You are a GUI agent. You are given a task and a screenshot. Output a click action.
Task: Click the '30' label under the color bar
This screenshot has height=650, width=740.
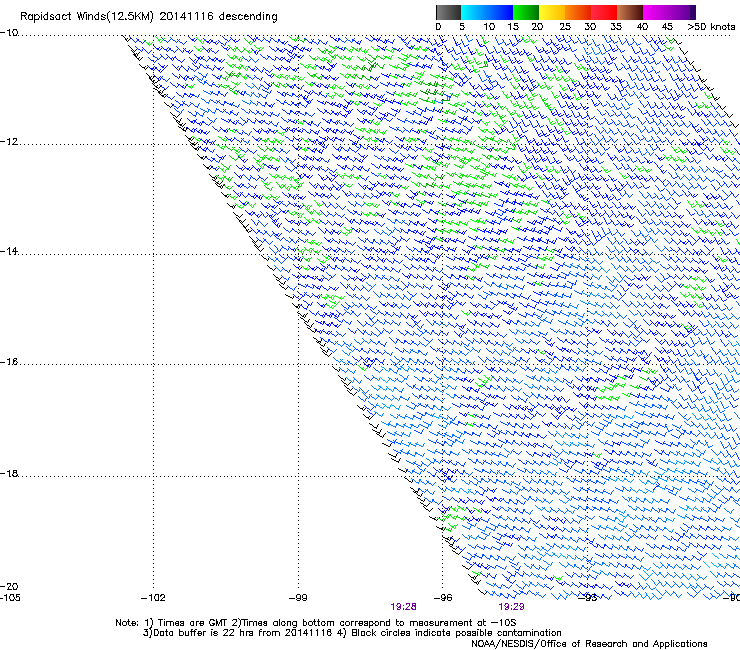pyautogui.click(x=590, y=27)
